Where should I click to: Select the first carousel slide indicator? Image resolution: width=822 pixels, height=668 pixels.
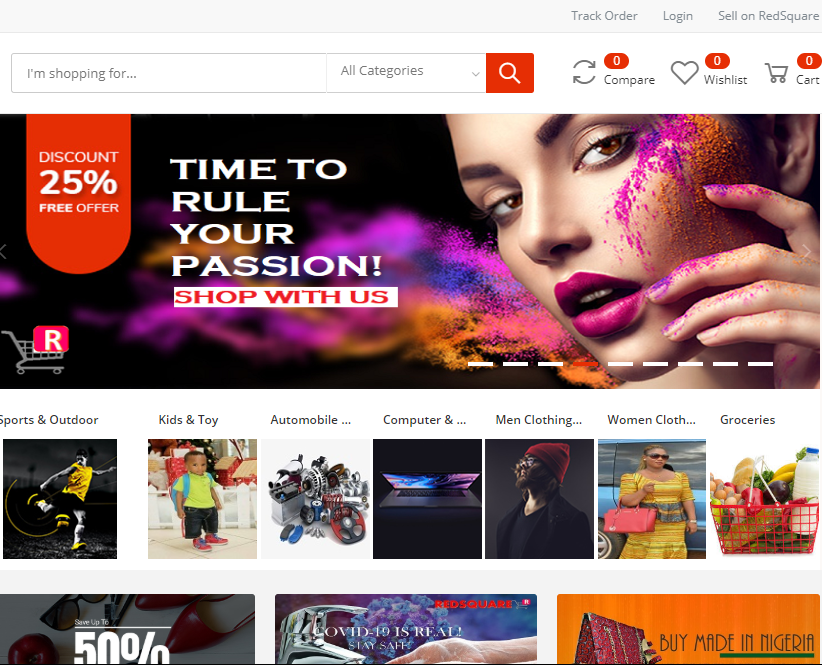point(480,364)
